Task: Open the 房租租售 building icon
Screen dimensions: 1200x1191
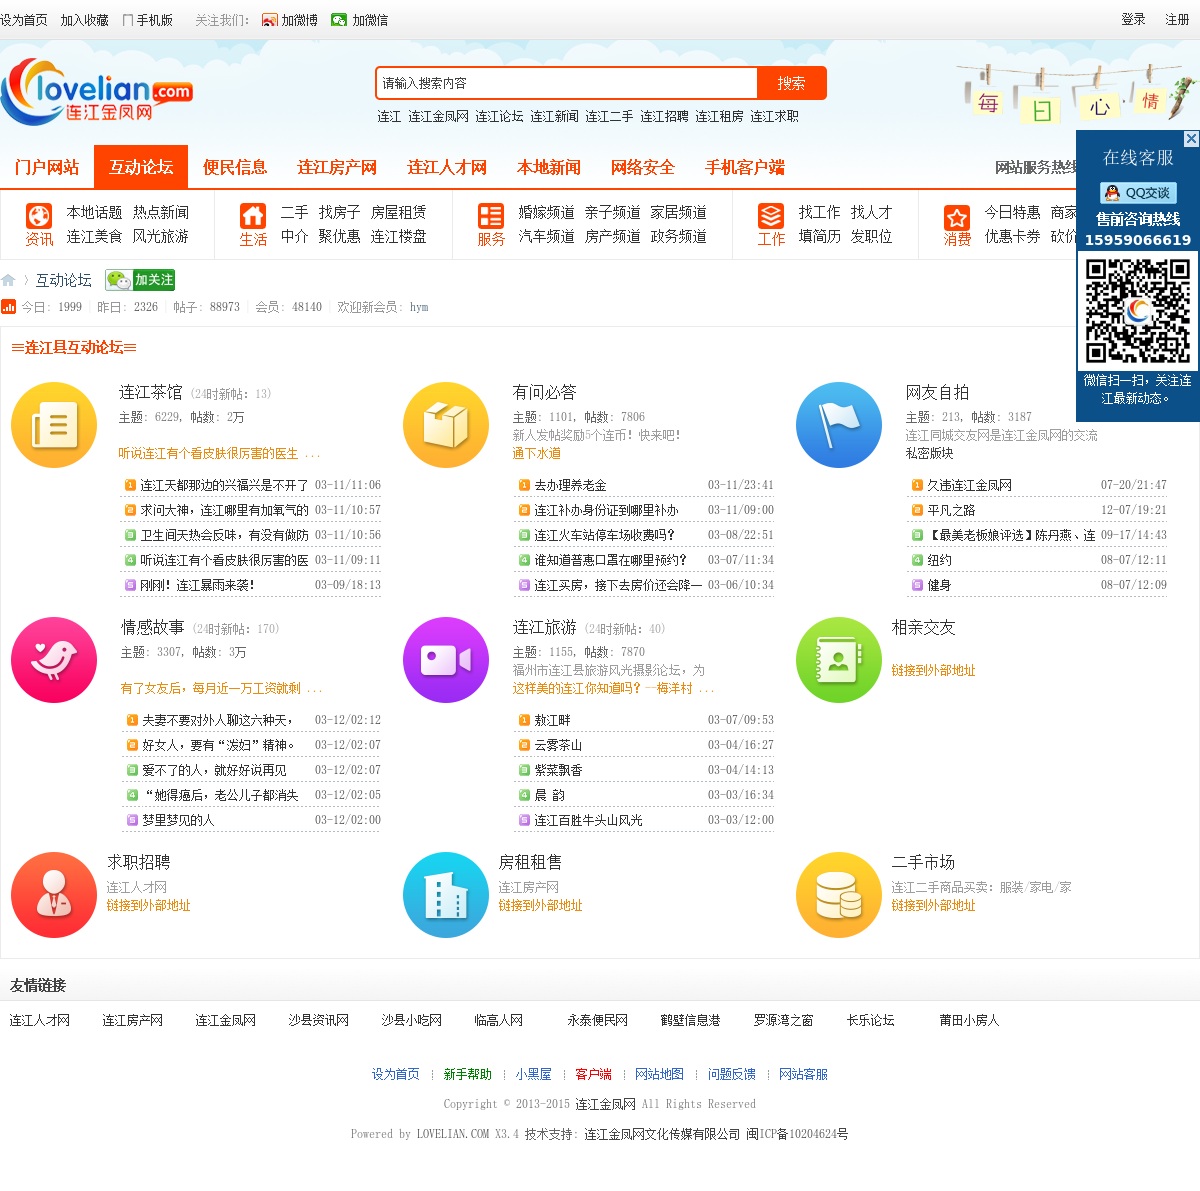Action: (446, 895)
